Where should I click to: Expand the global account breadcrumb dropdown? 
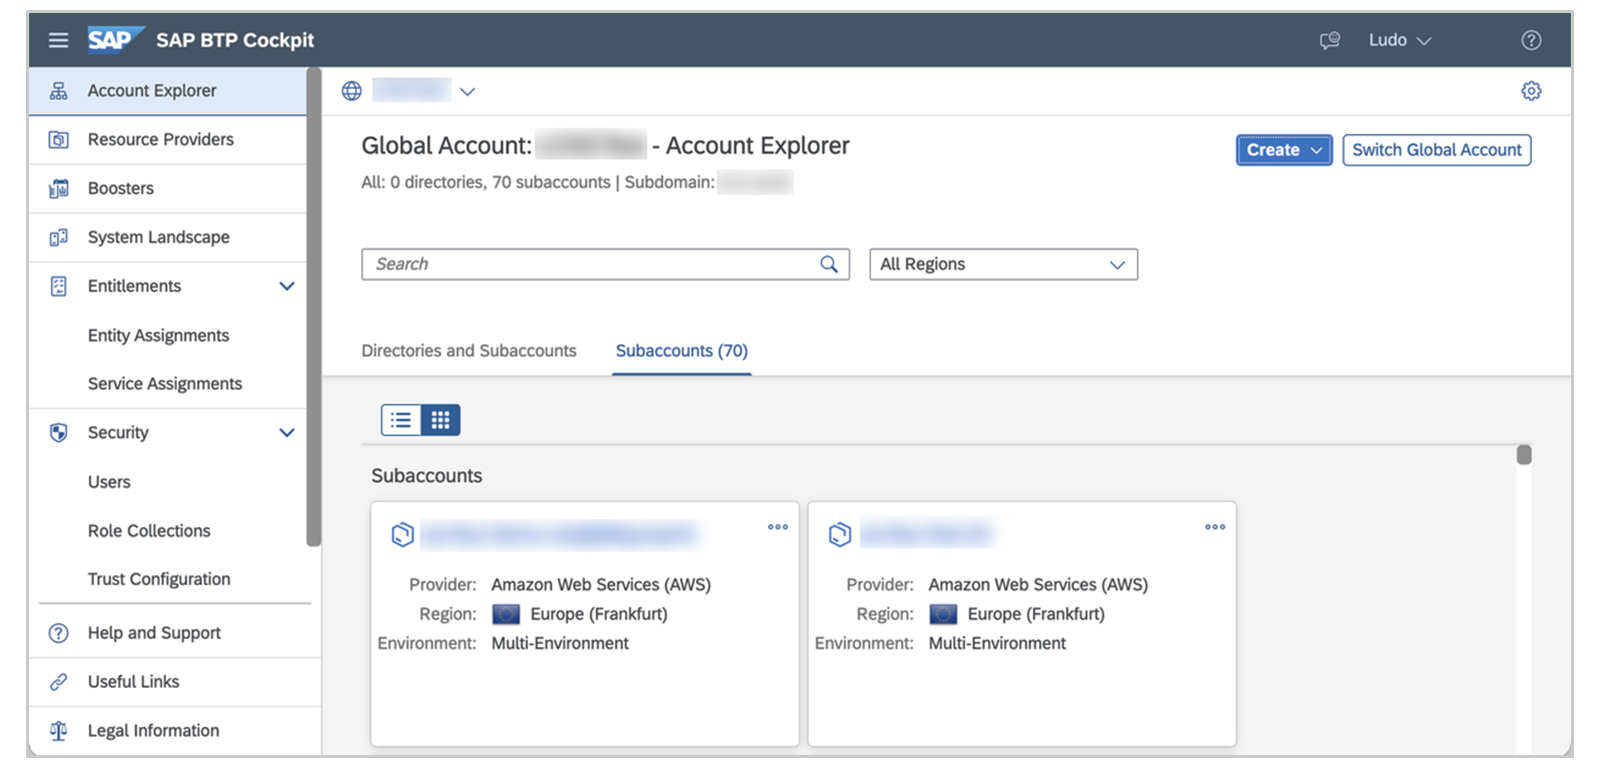click(x=467, y=91)
